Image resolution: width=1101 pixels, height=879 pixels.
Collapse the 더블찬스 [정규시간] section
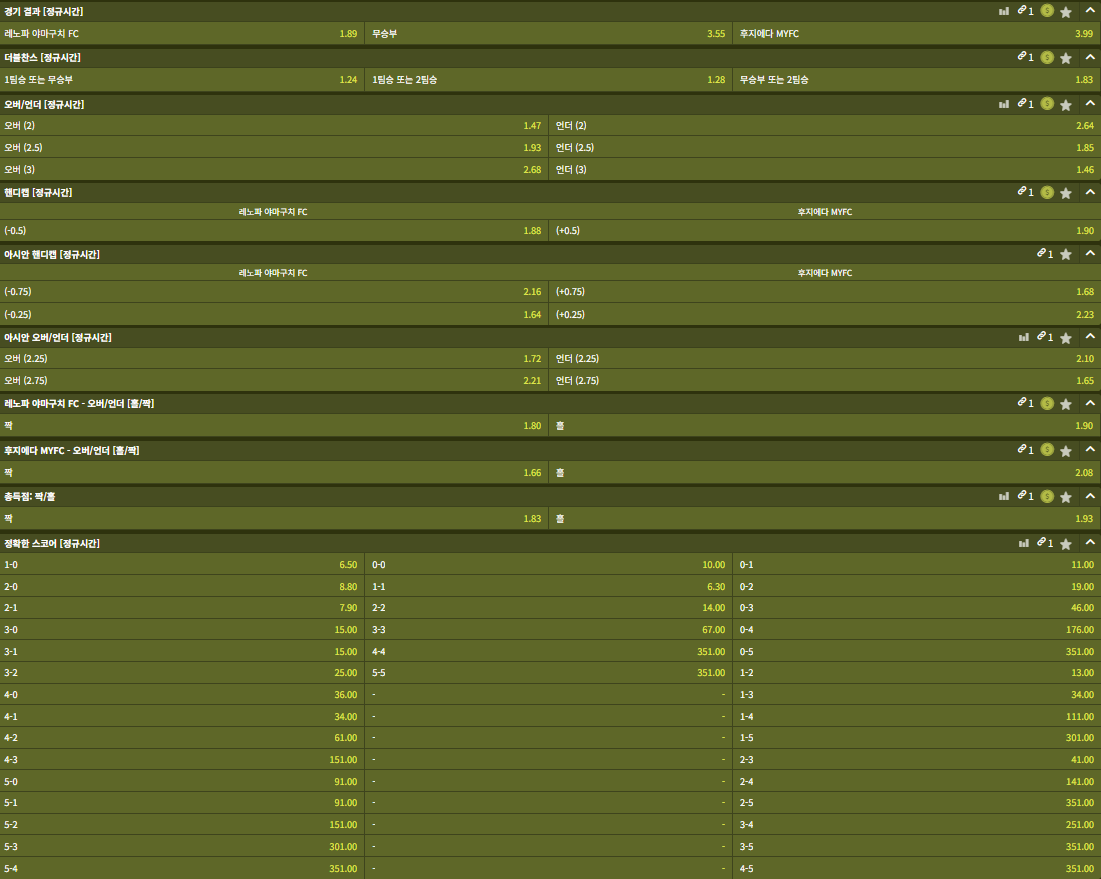point(1090,58)
